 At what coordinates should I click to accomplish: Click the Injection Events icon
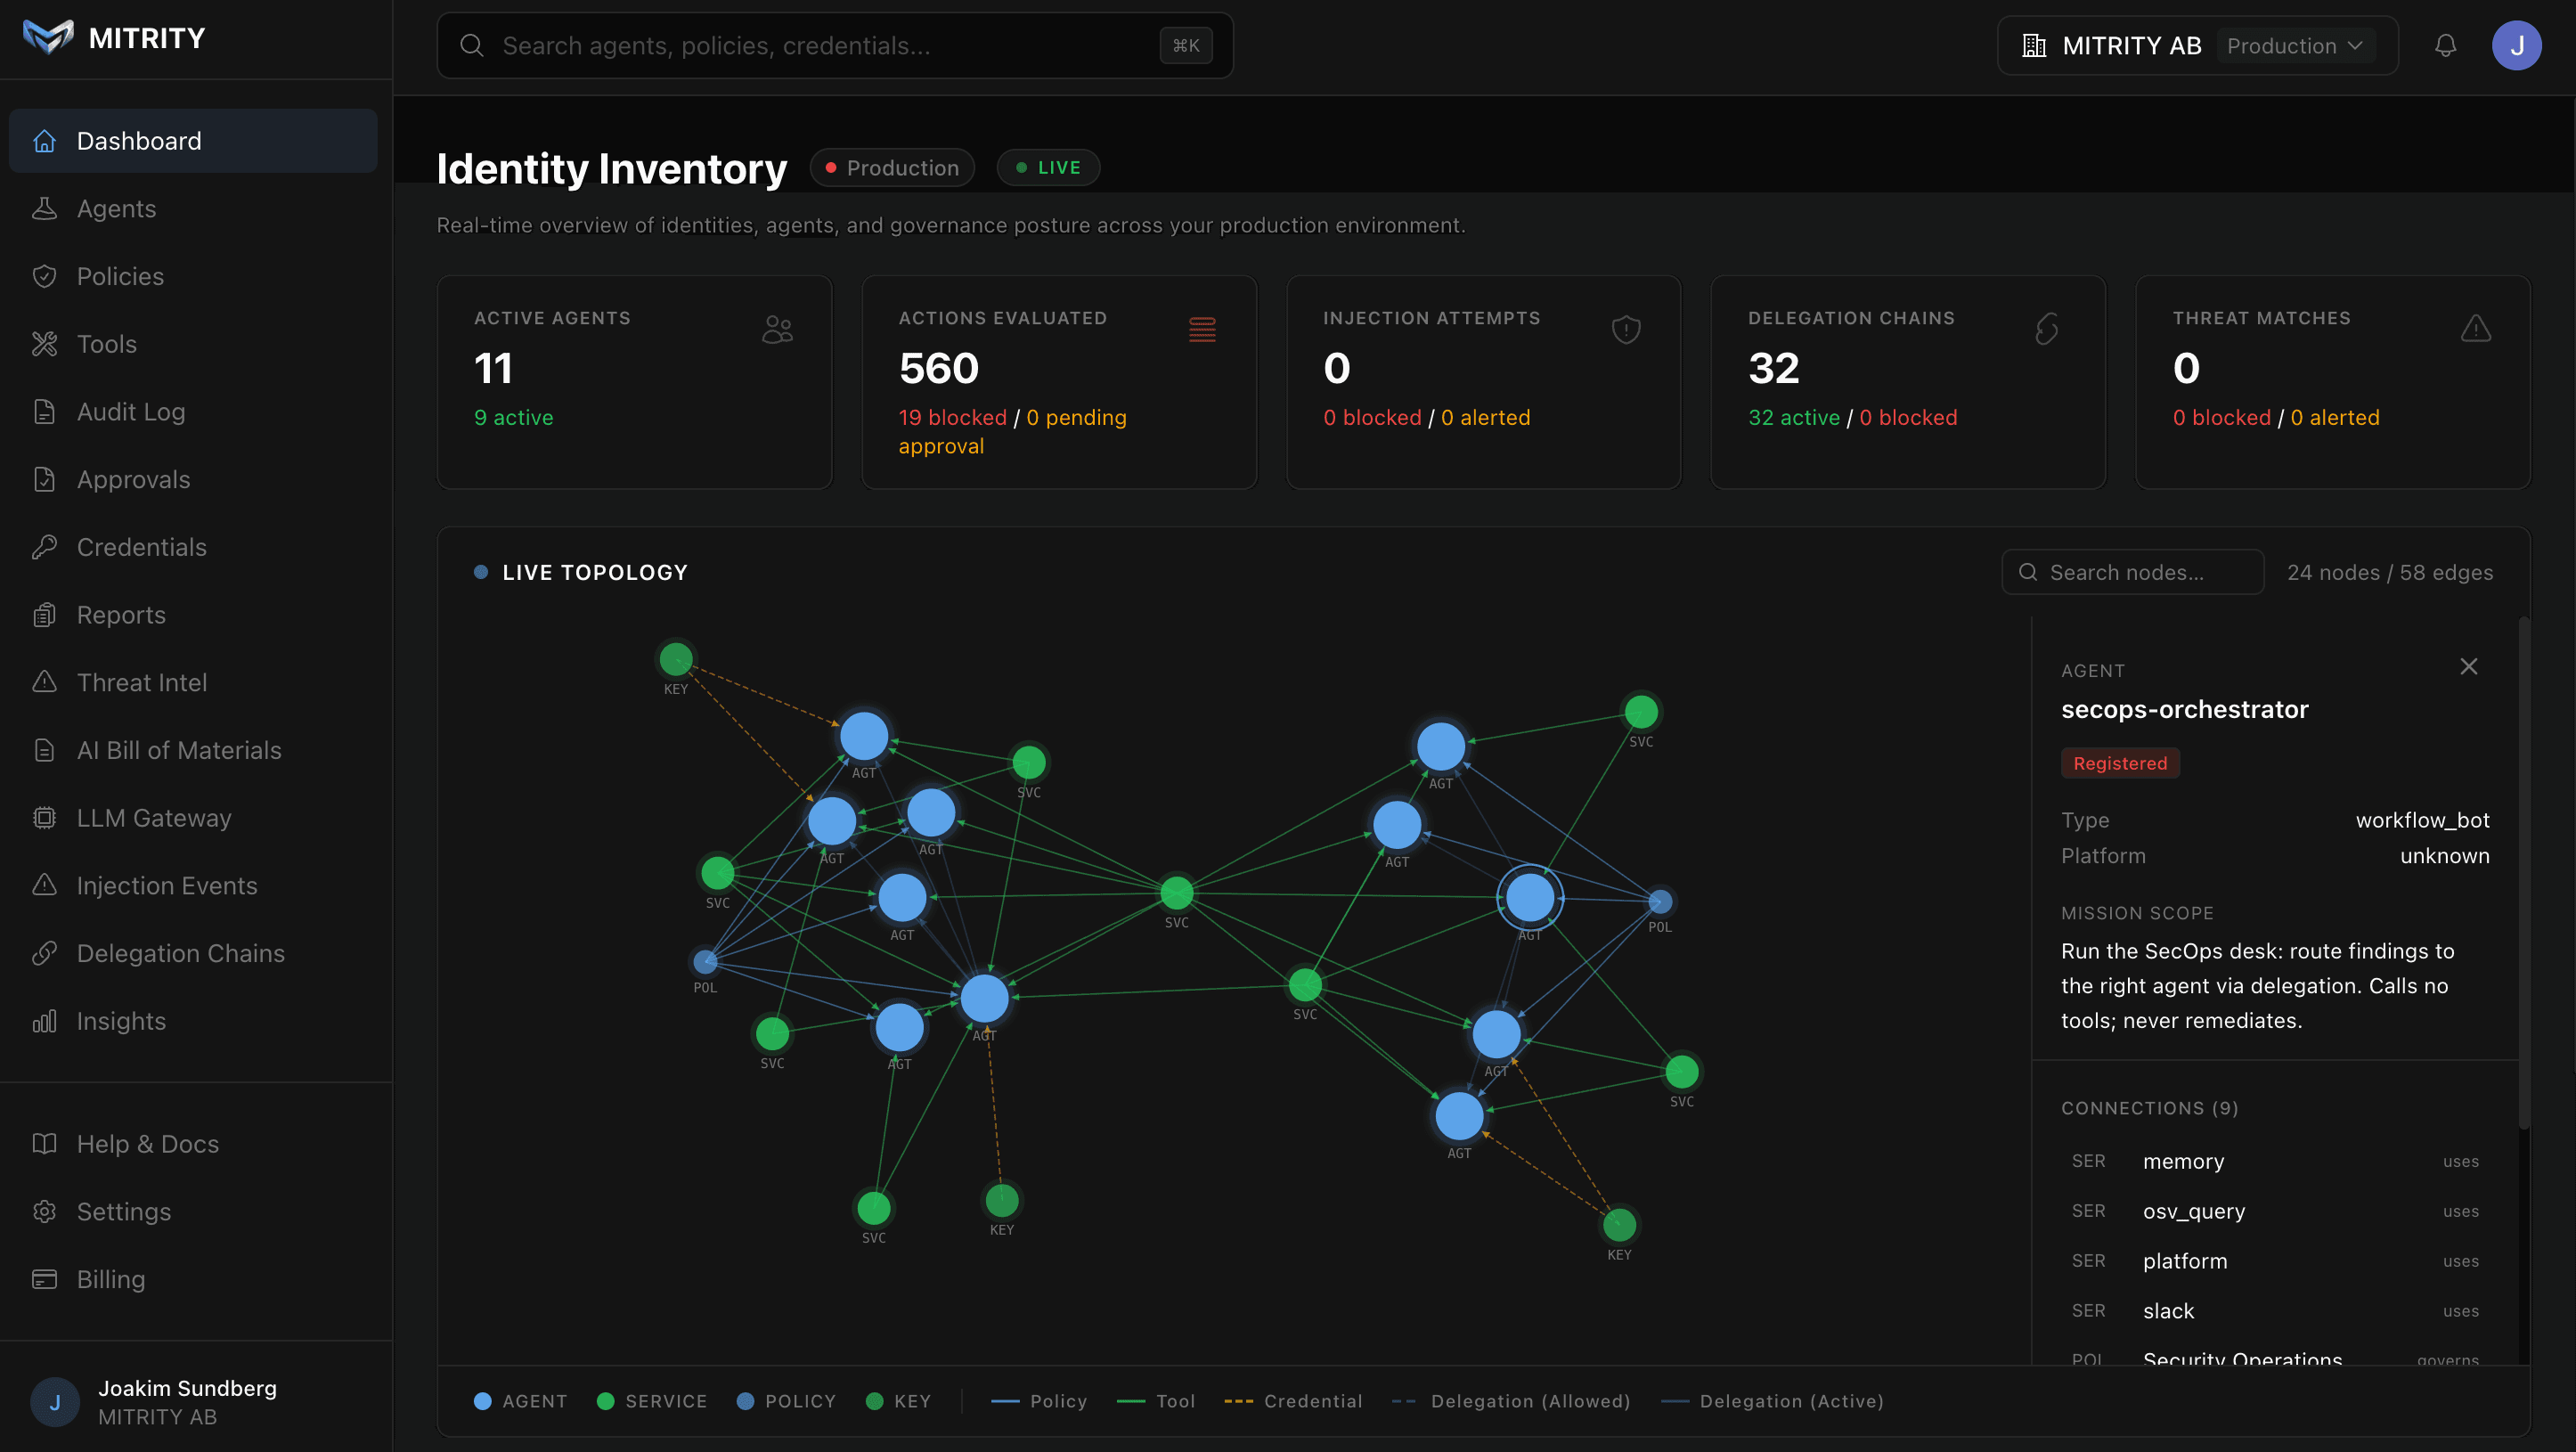pos(44,886)
